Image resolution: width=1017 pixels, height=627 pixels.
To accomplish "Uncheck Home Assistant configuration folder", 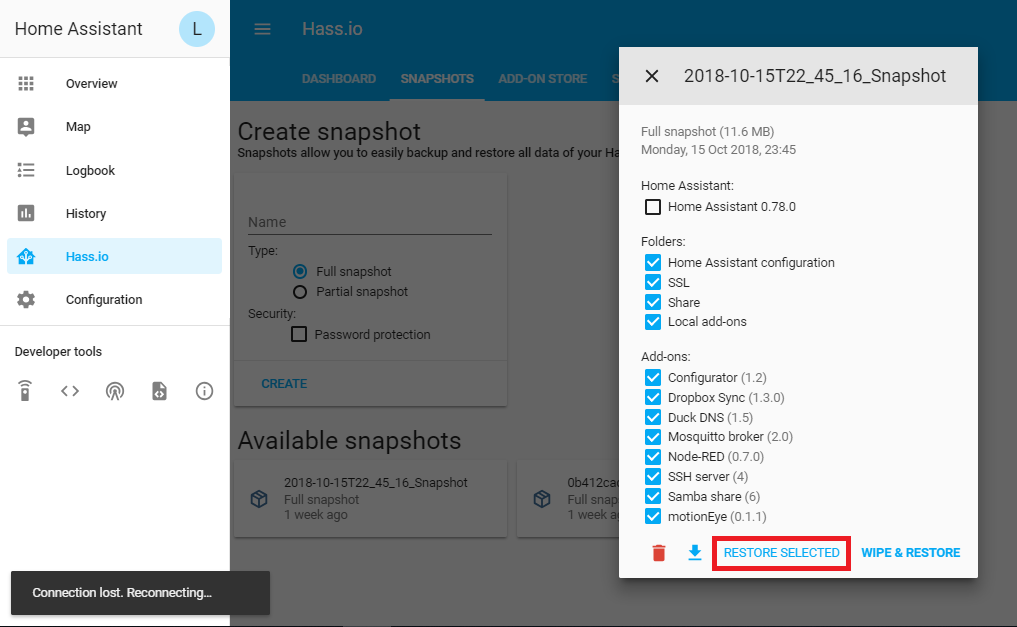I will point(653,263).
